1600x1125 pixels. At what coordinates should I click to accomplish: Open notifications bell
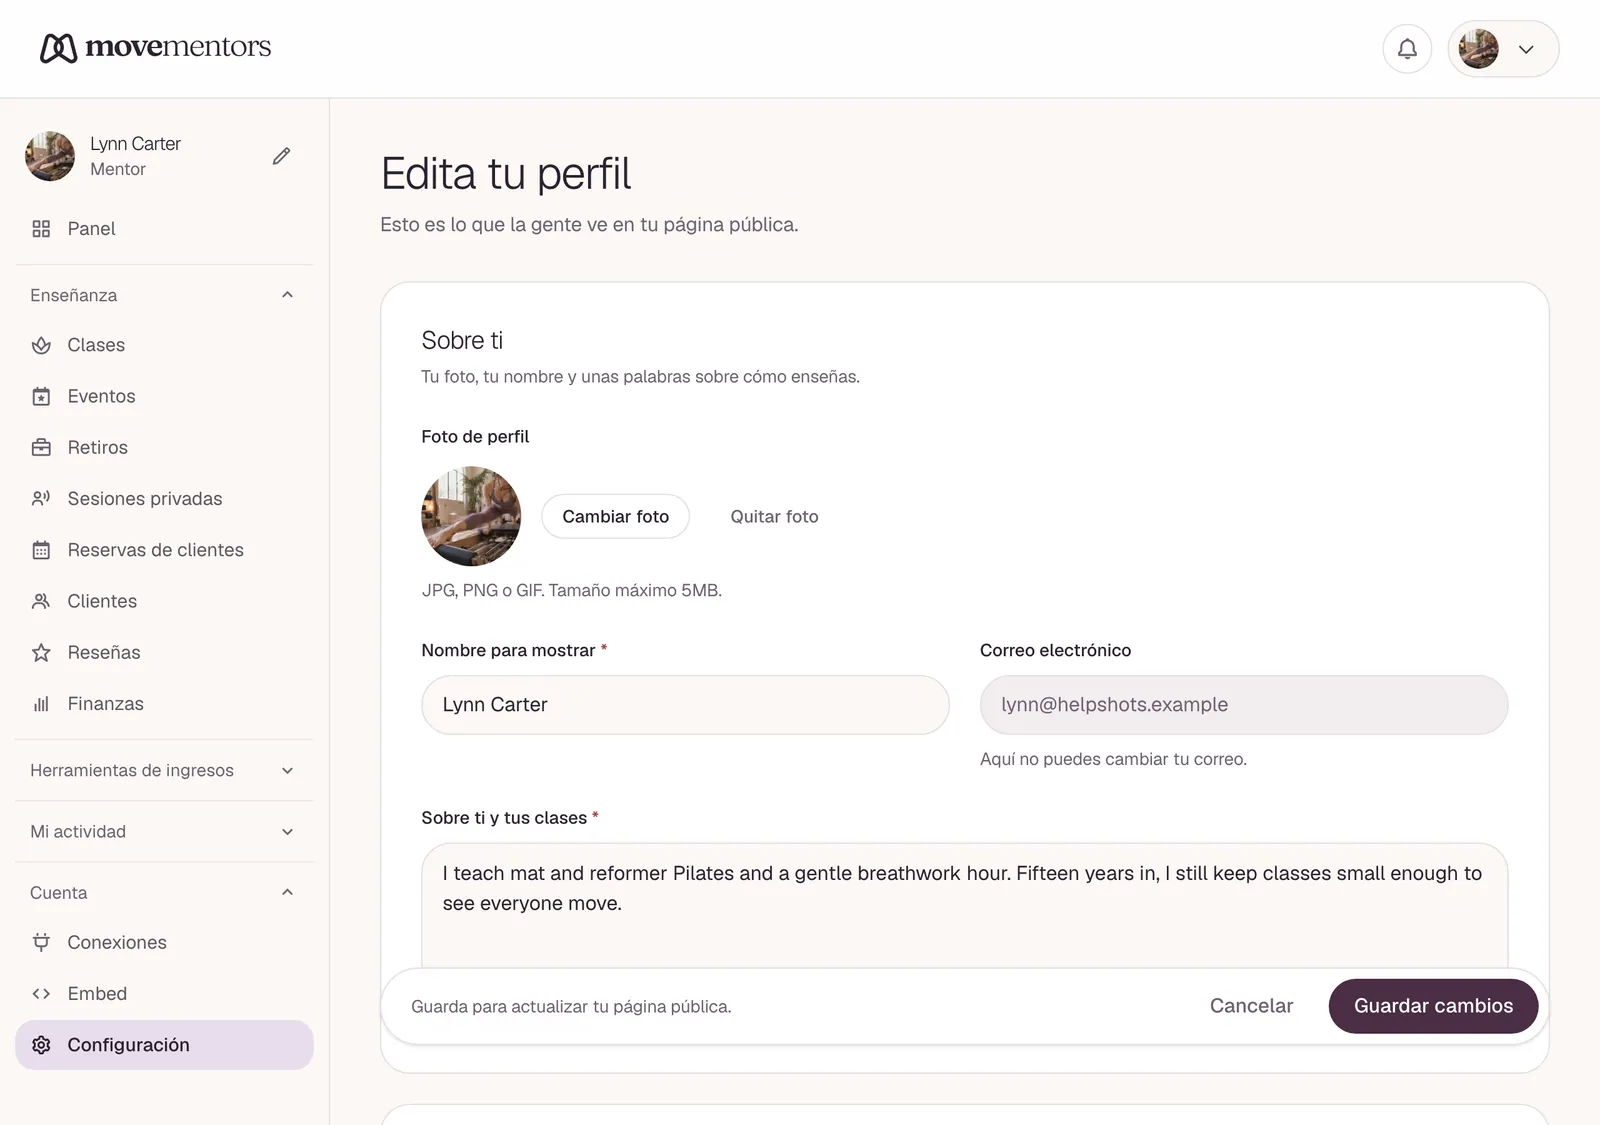(x=1407, y=49)
